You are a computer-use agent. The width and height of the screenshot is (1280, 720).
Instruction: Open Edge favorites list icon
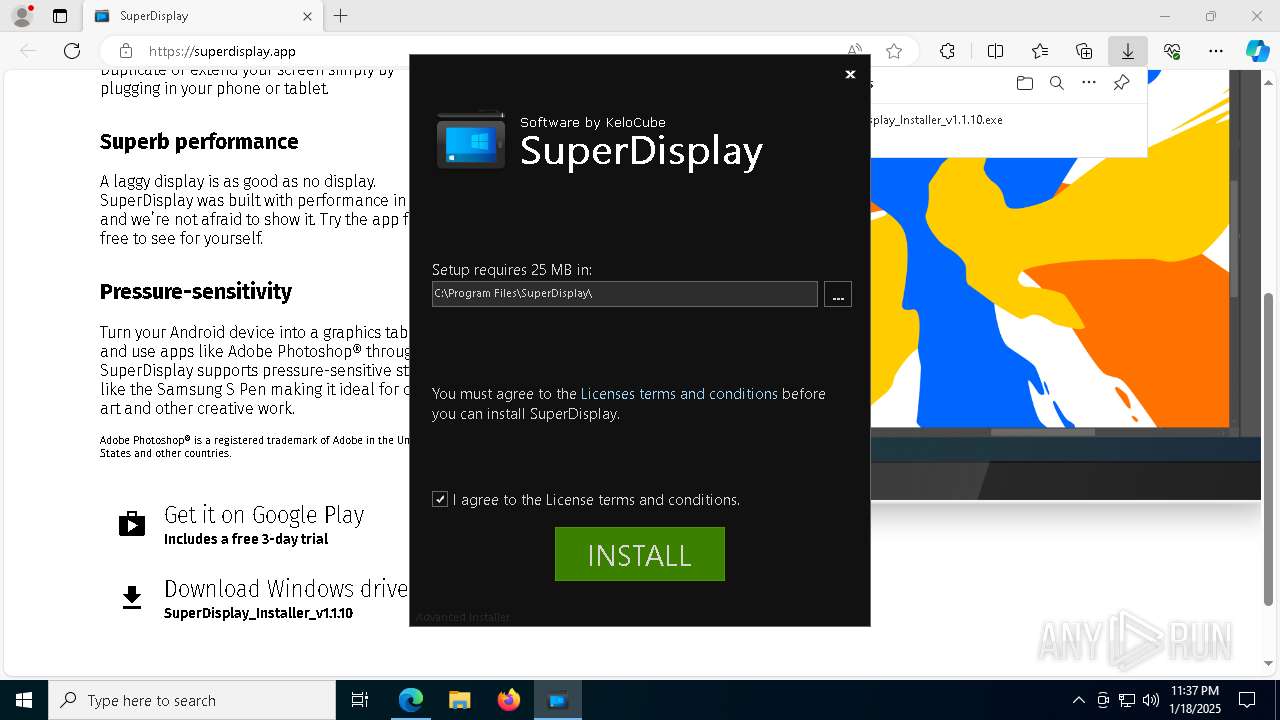[1040, 51]
